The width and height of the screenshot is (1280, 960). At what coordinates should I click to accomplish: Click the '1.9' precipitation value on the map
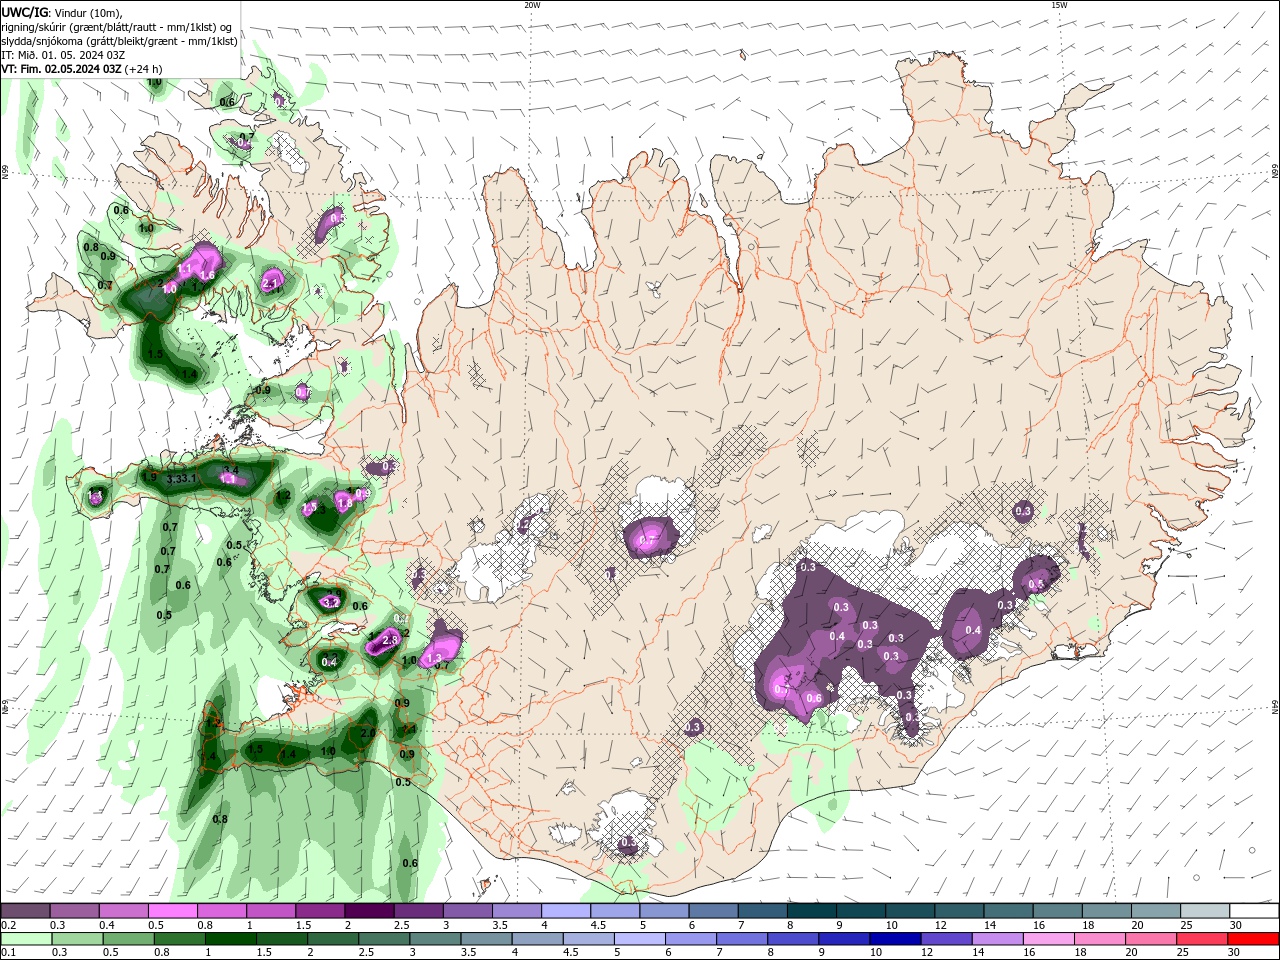coord(150,477)
